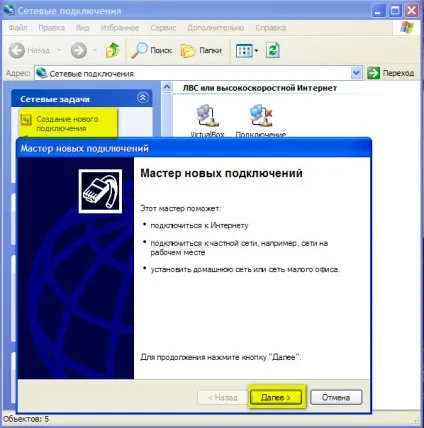Click the Поиск search toolbar button
This screenshot has width=424, height=428.
click(152, 51)
